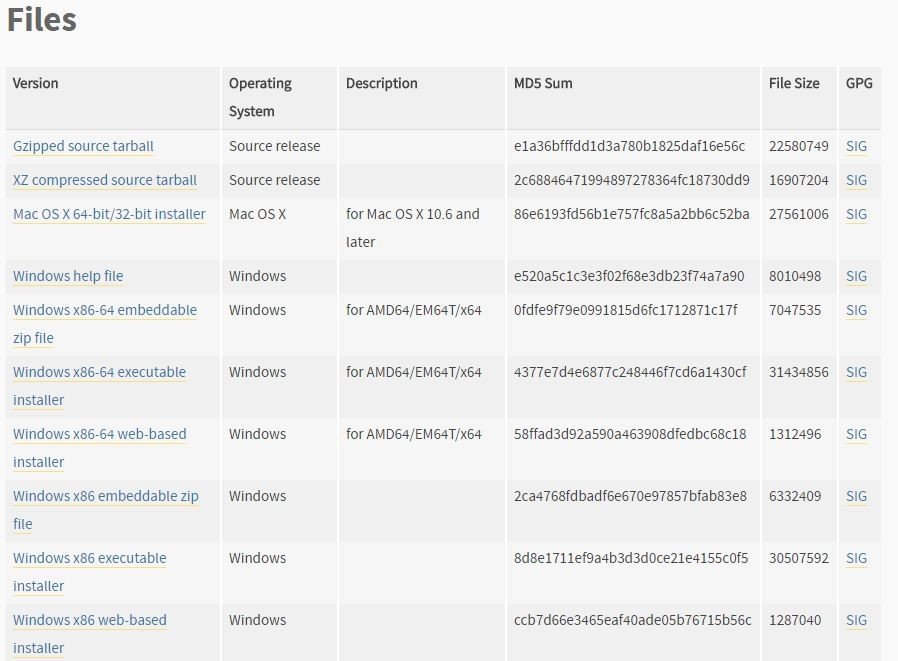Viewport: 898px width, 661px height.
Task: Select MD5 sum e1a36bfffdd1d3a780b1825daf16e56c
Action: 629,146
